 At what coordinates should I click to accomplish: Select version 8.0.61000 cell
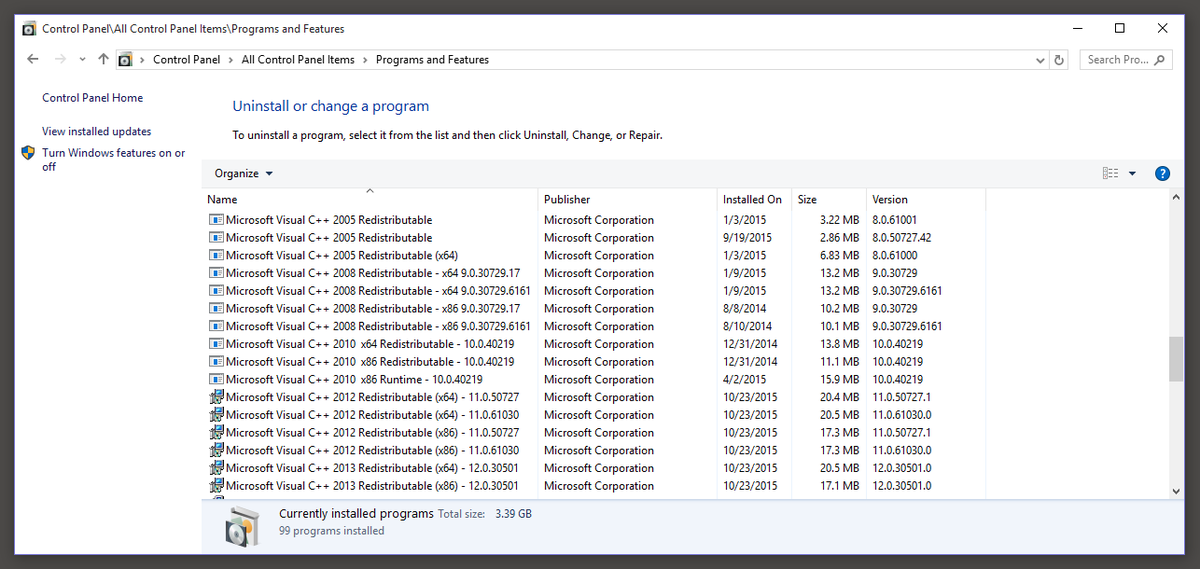895,255
